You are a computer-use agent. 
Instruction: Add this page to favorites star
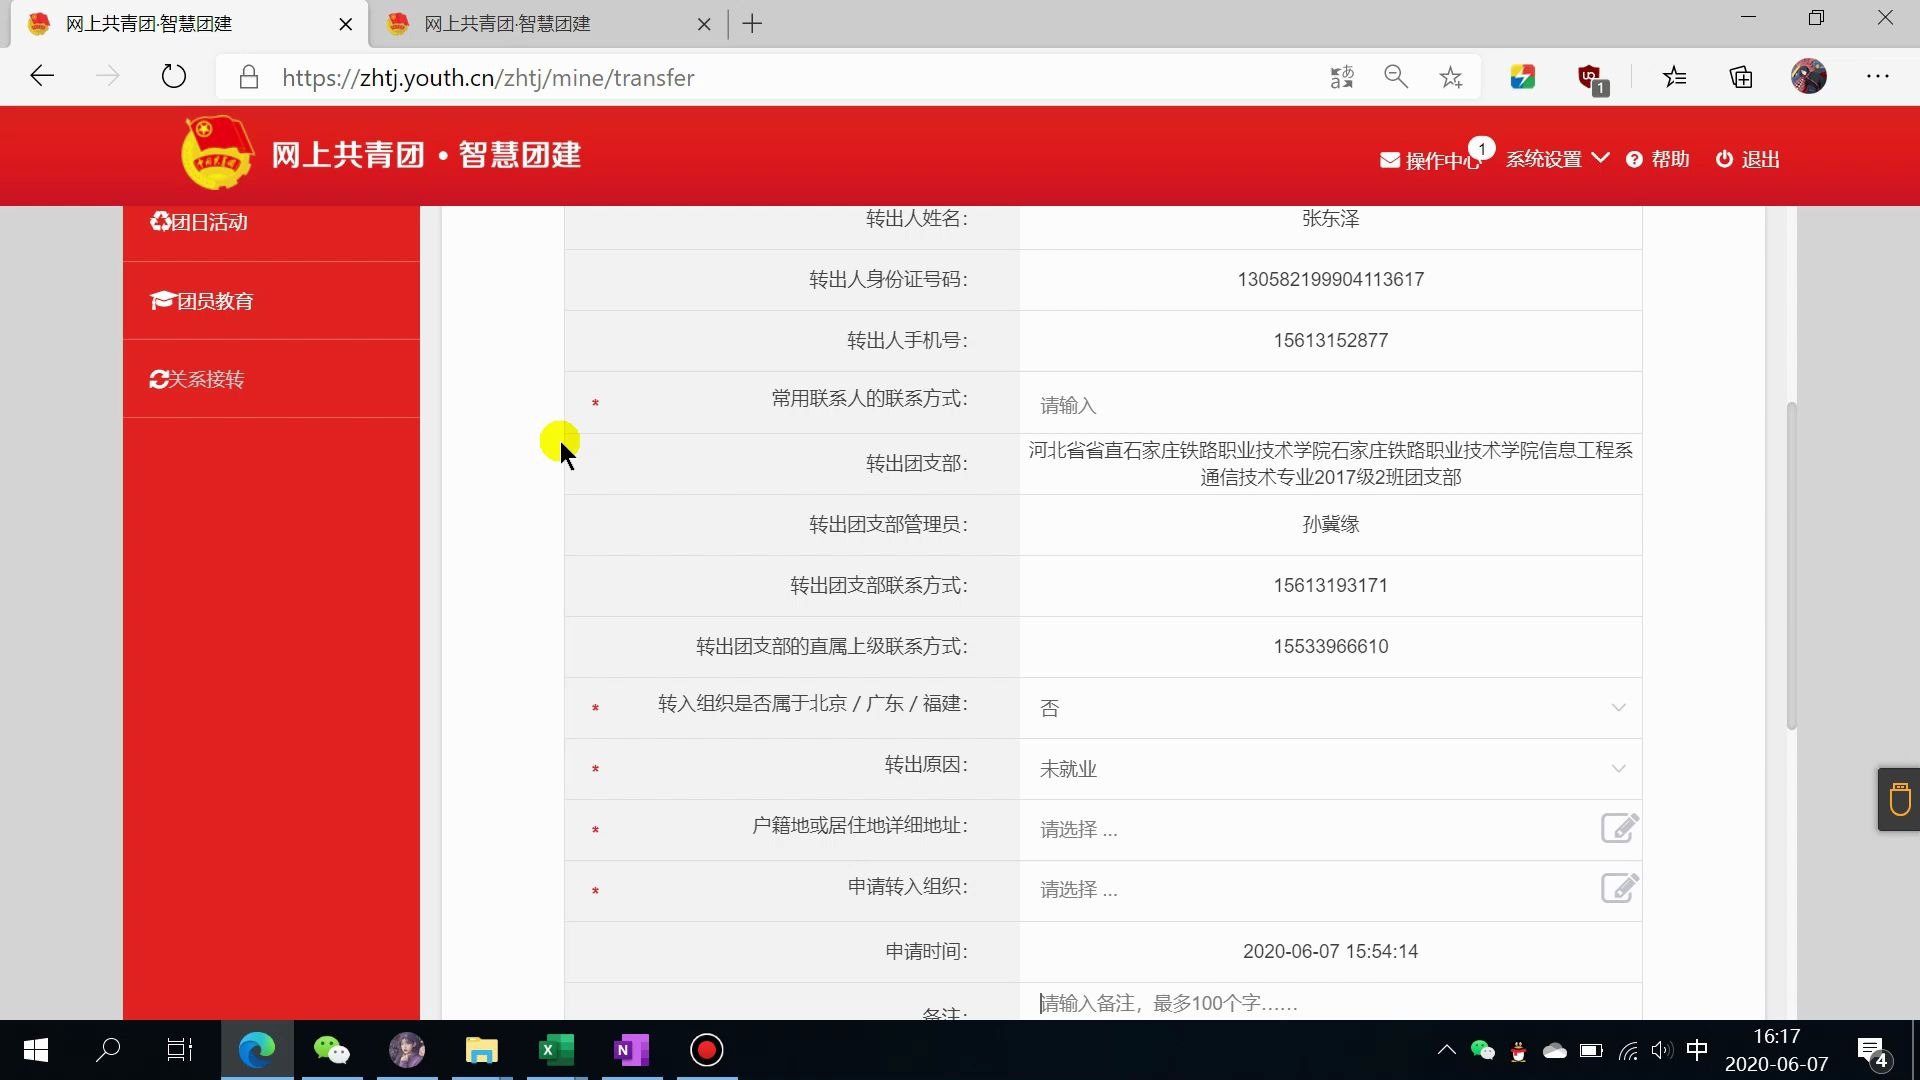[1451, 77]
